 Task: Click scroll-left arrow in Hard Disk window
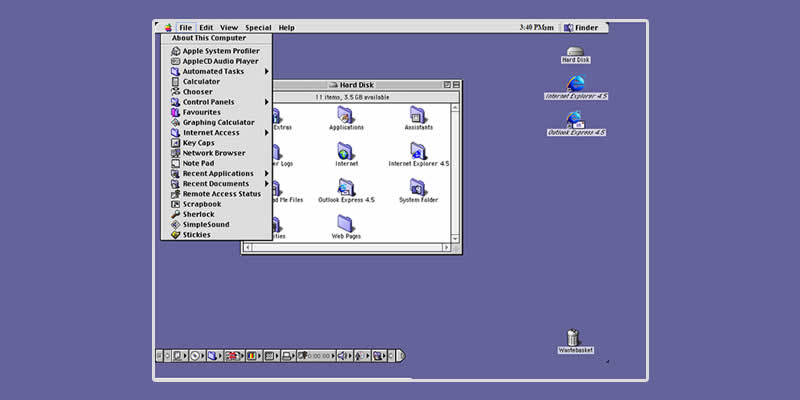point(247,247)
